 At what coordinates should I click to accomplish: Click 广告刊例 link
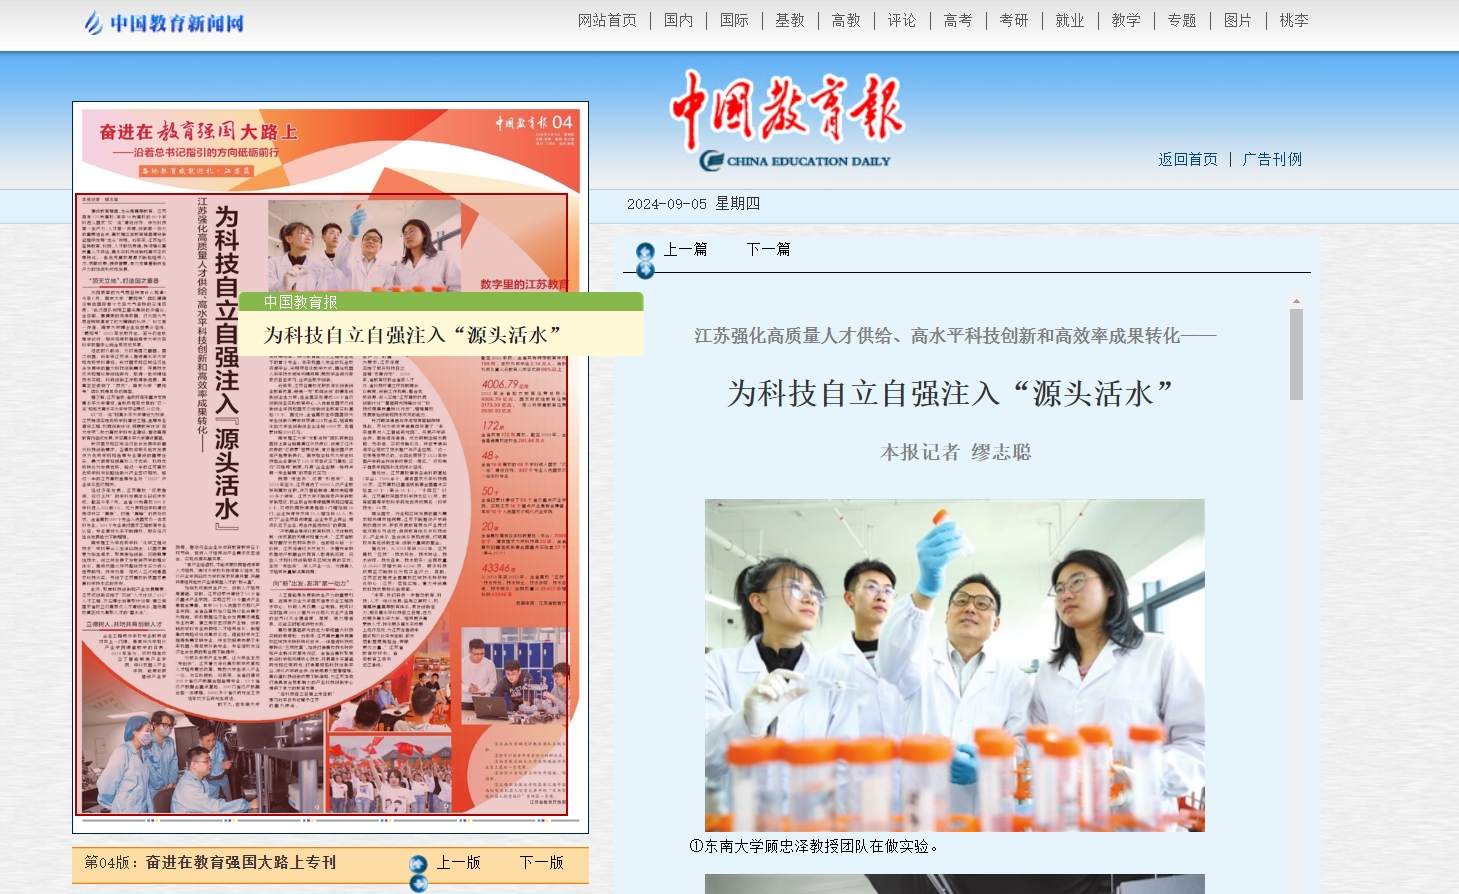tap(1272, 159)
